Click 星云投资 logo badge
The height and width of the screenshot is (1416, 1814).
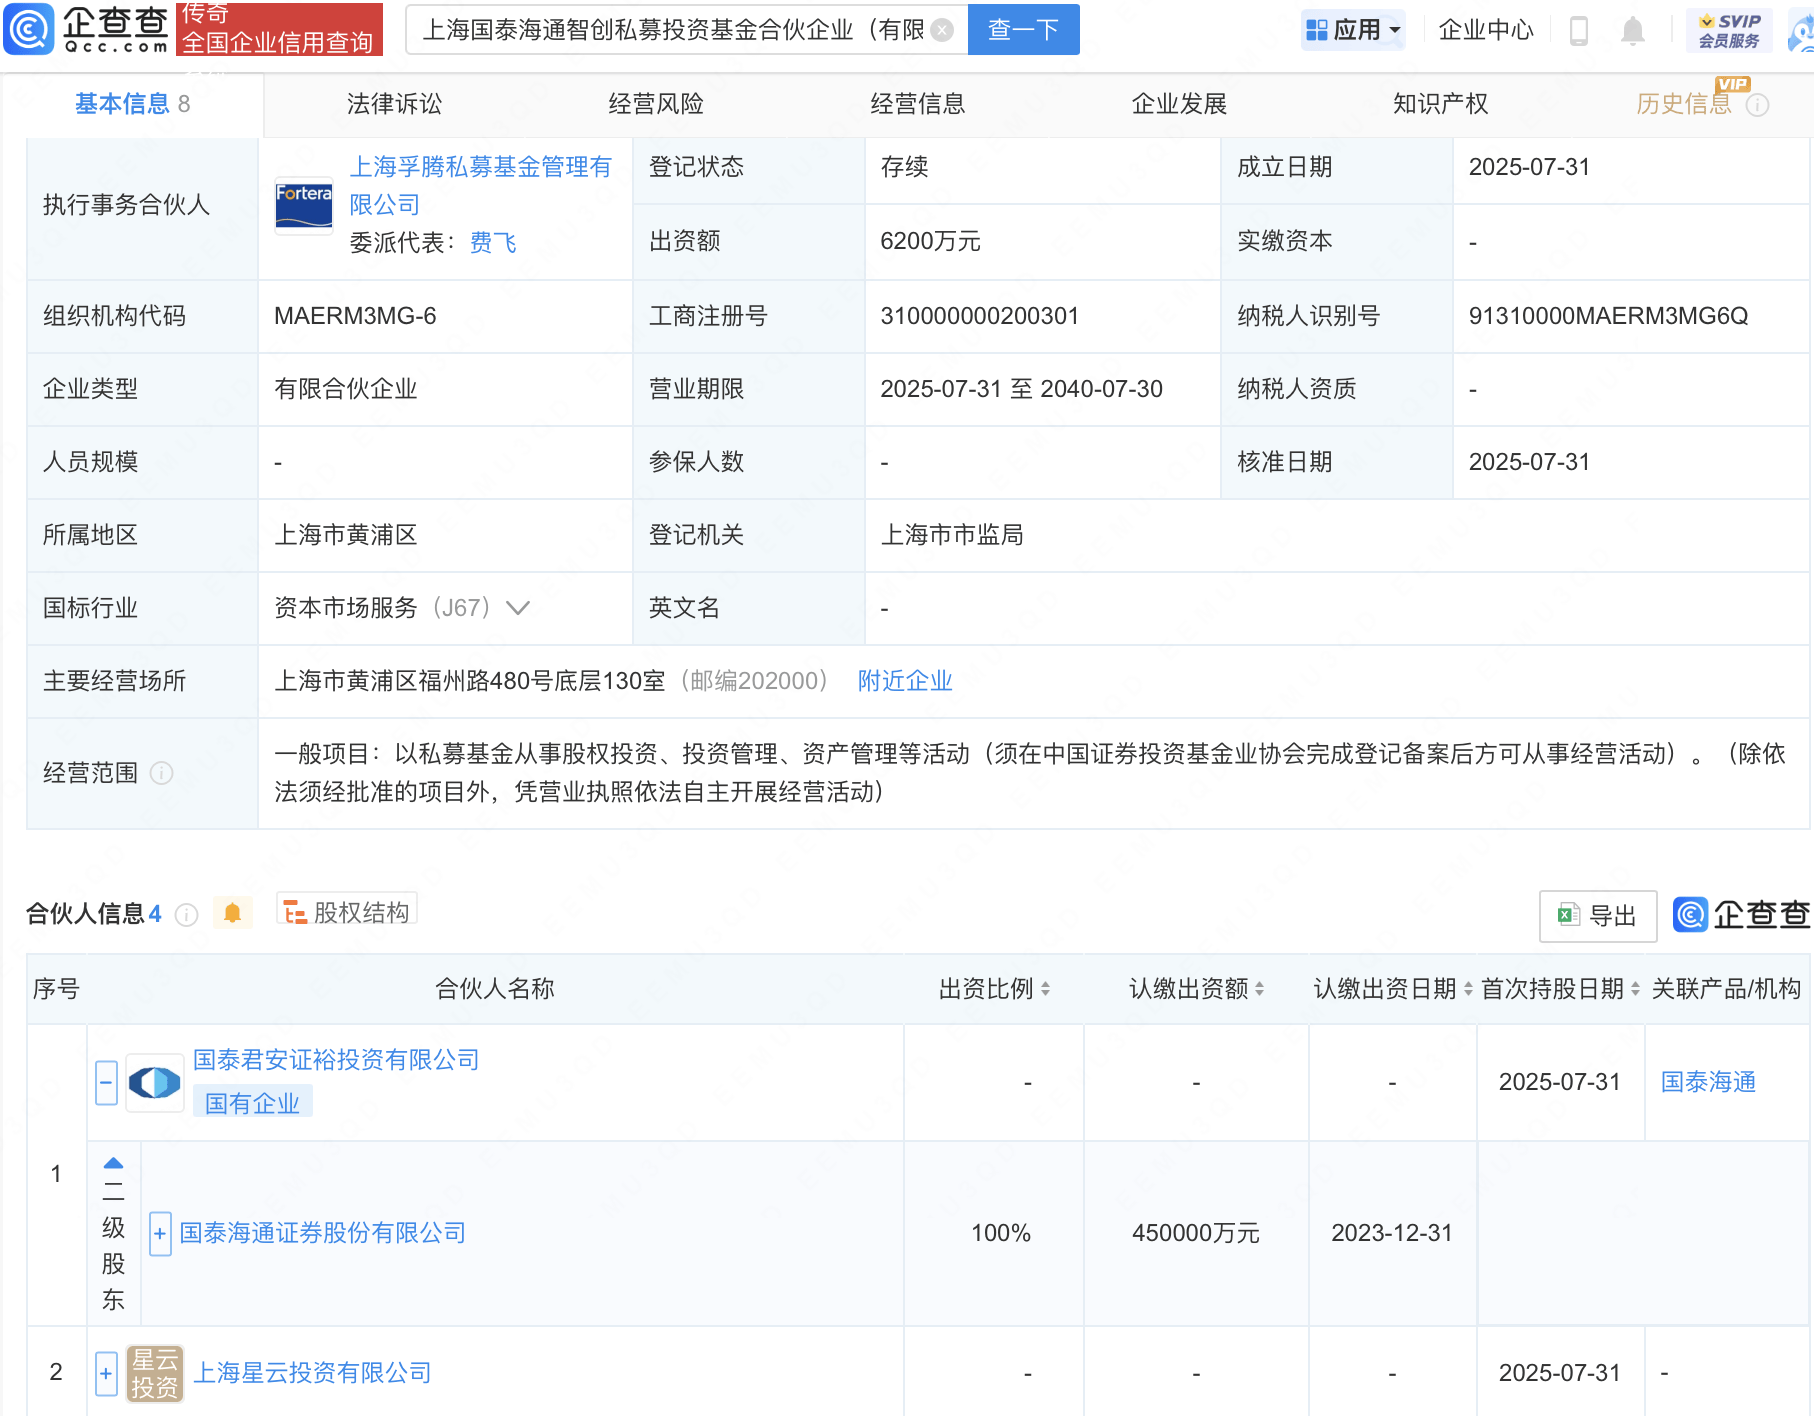pos(155,1373)
